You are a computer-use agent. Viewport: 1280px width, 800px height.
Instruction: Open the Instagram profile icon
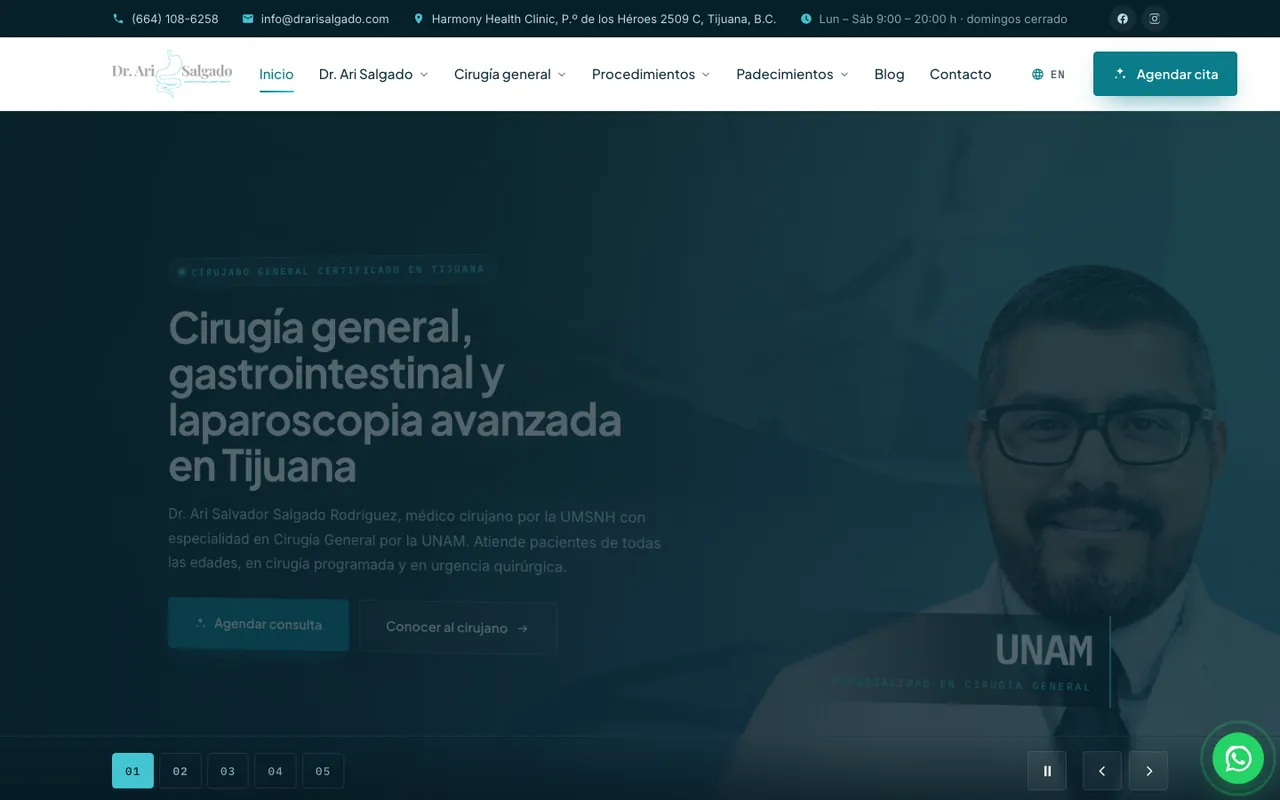pos(1155,19)
